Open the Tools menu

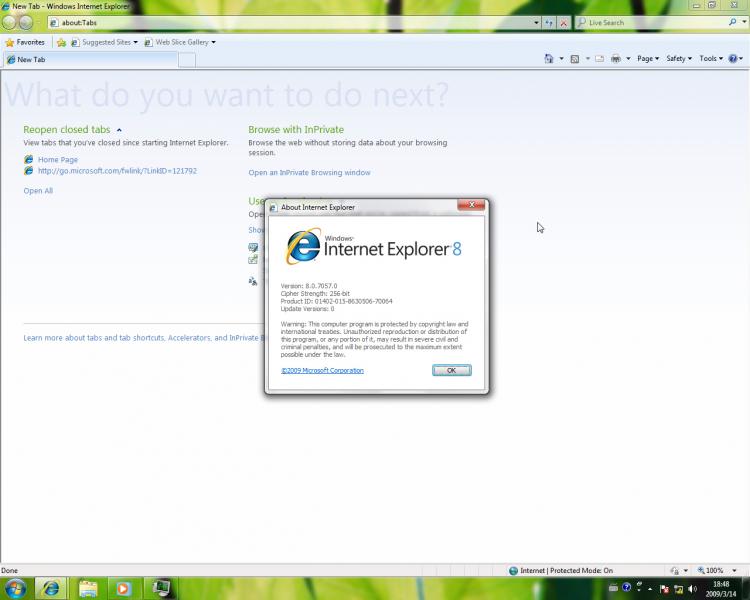(x=711, y=58)
